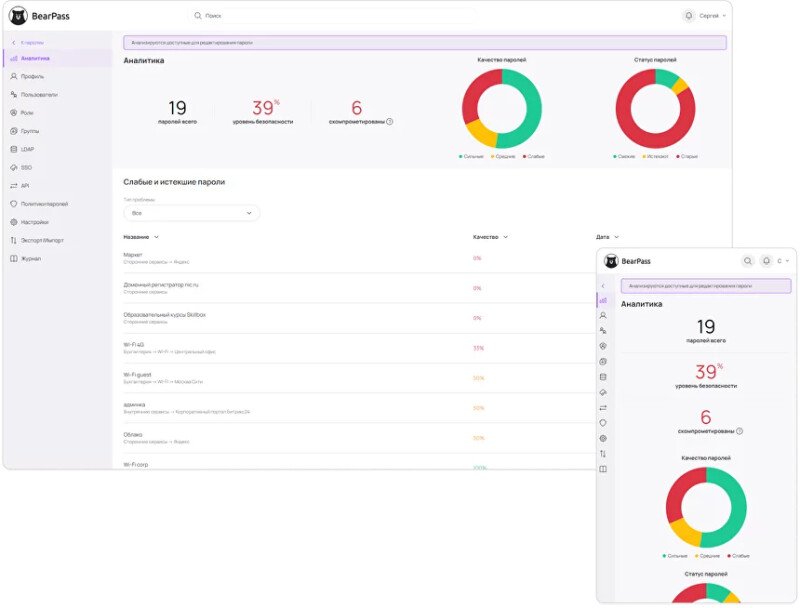
Task: Click the SSO cloud icon in sidebar
Action: coord(13,167)
